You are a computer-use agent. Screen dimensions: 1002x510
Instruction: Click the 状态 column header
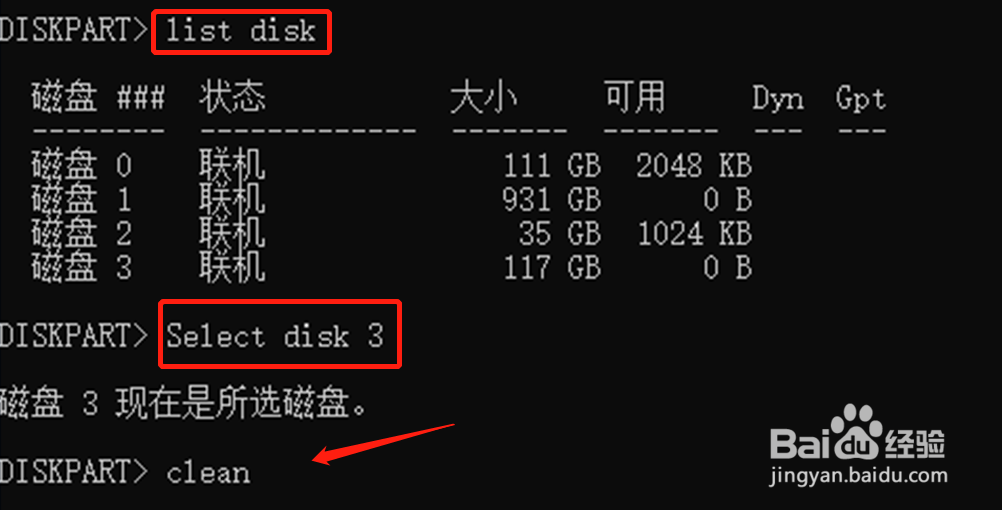pos(232,98)
